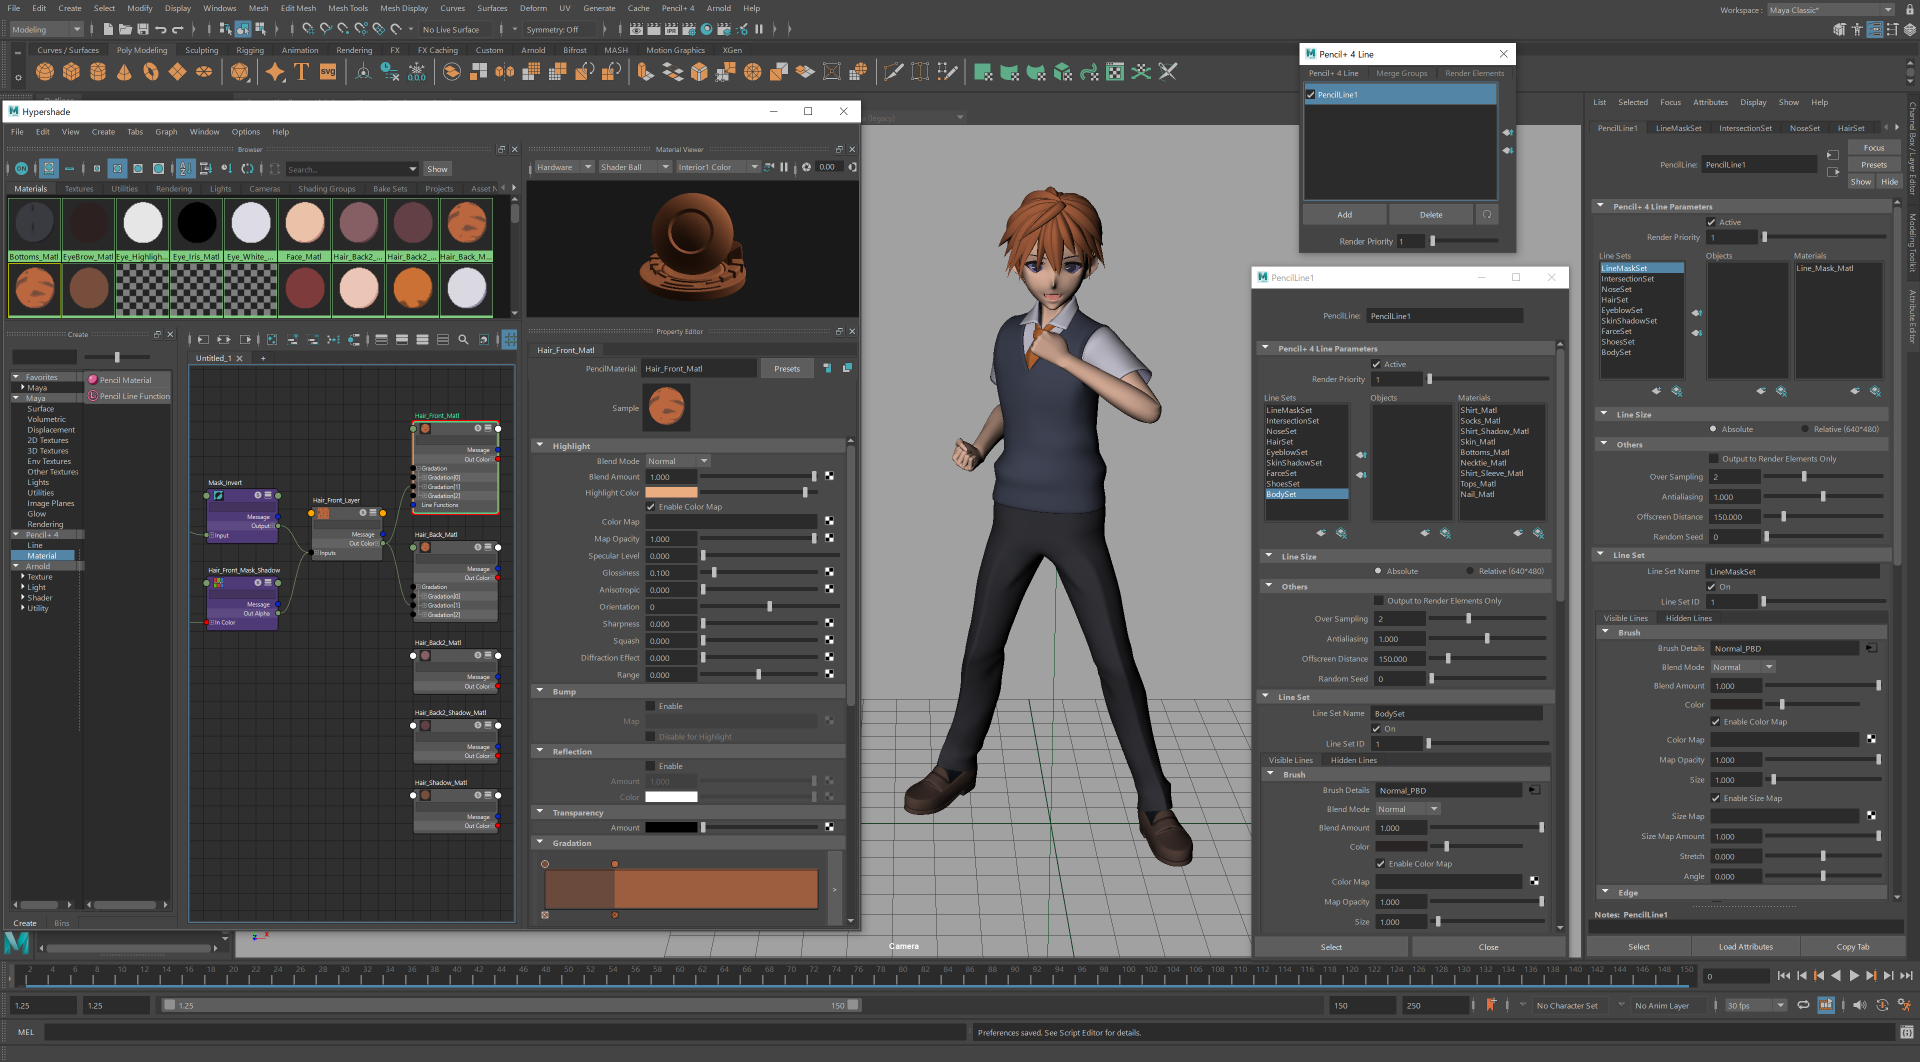This screenshot has height=1062, width=1920.
Task: Check Output to Render Elements Only in PencilLine1 window
Action: pos(1379,601)
